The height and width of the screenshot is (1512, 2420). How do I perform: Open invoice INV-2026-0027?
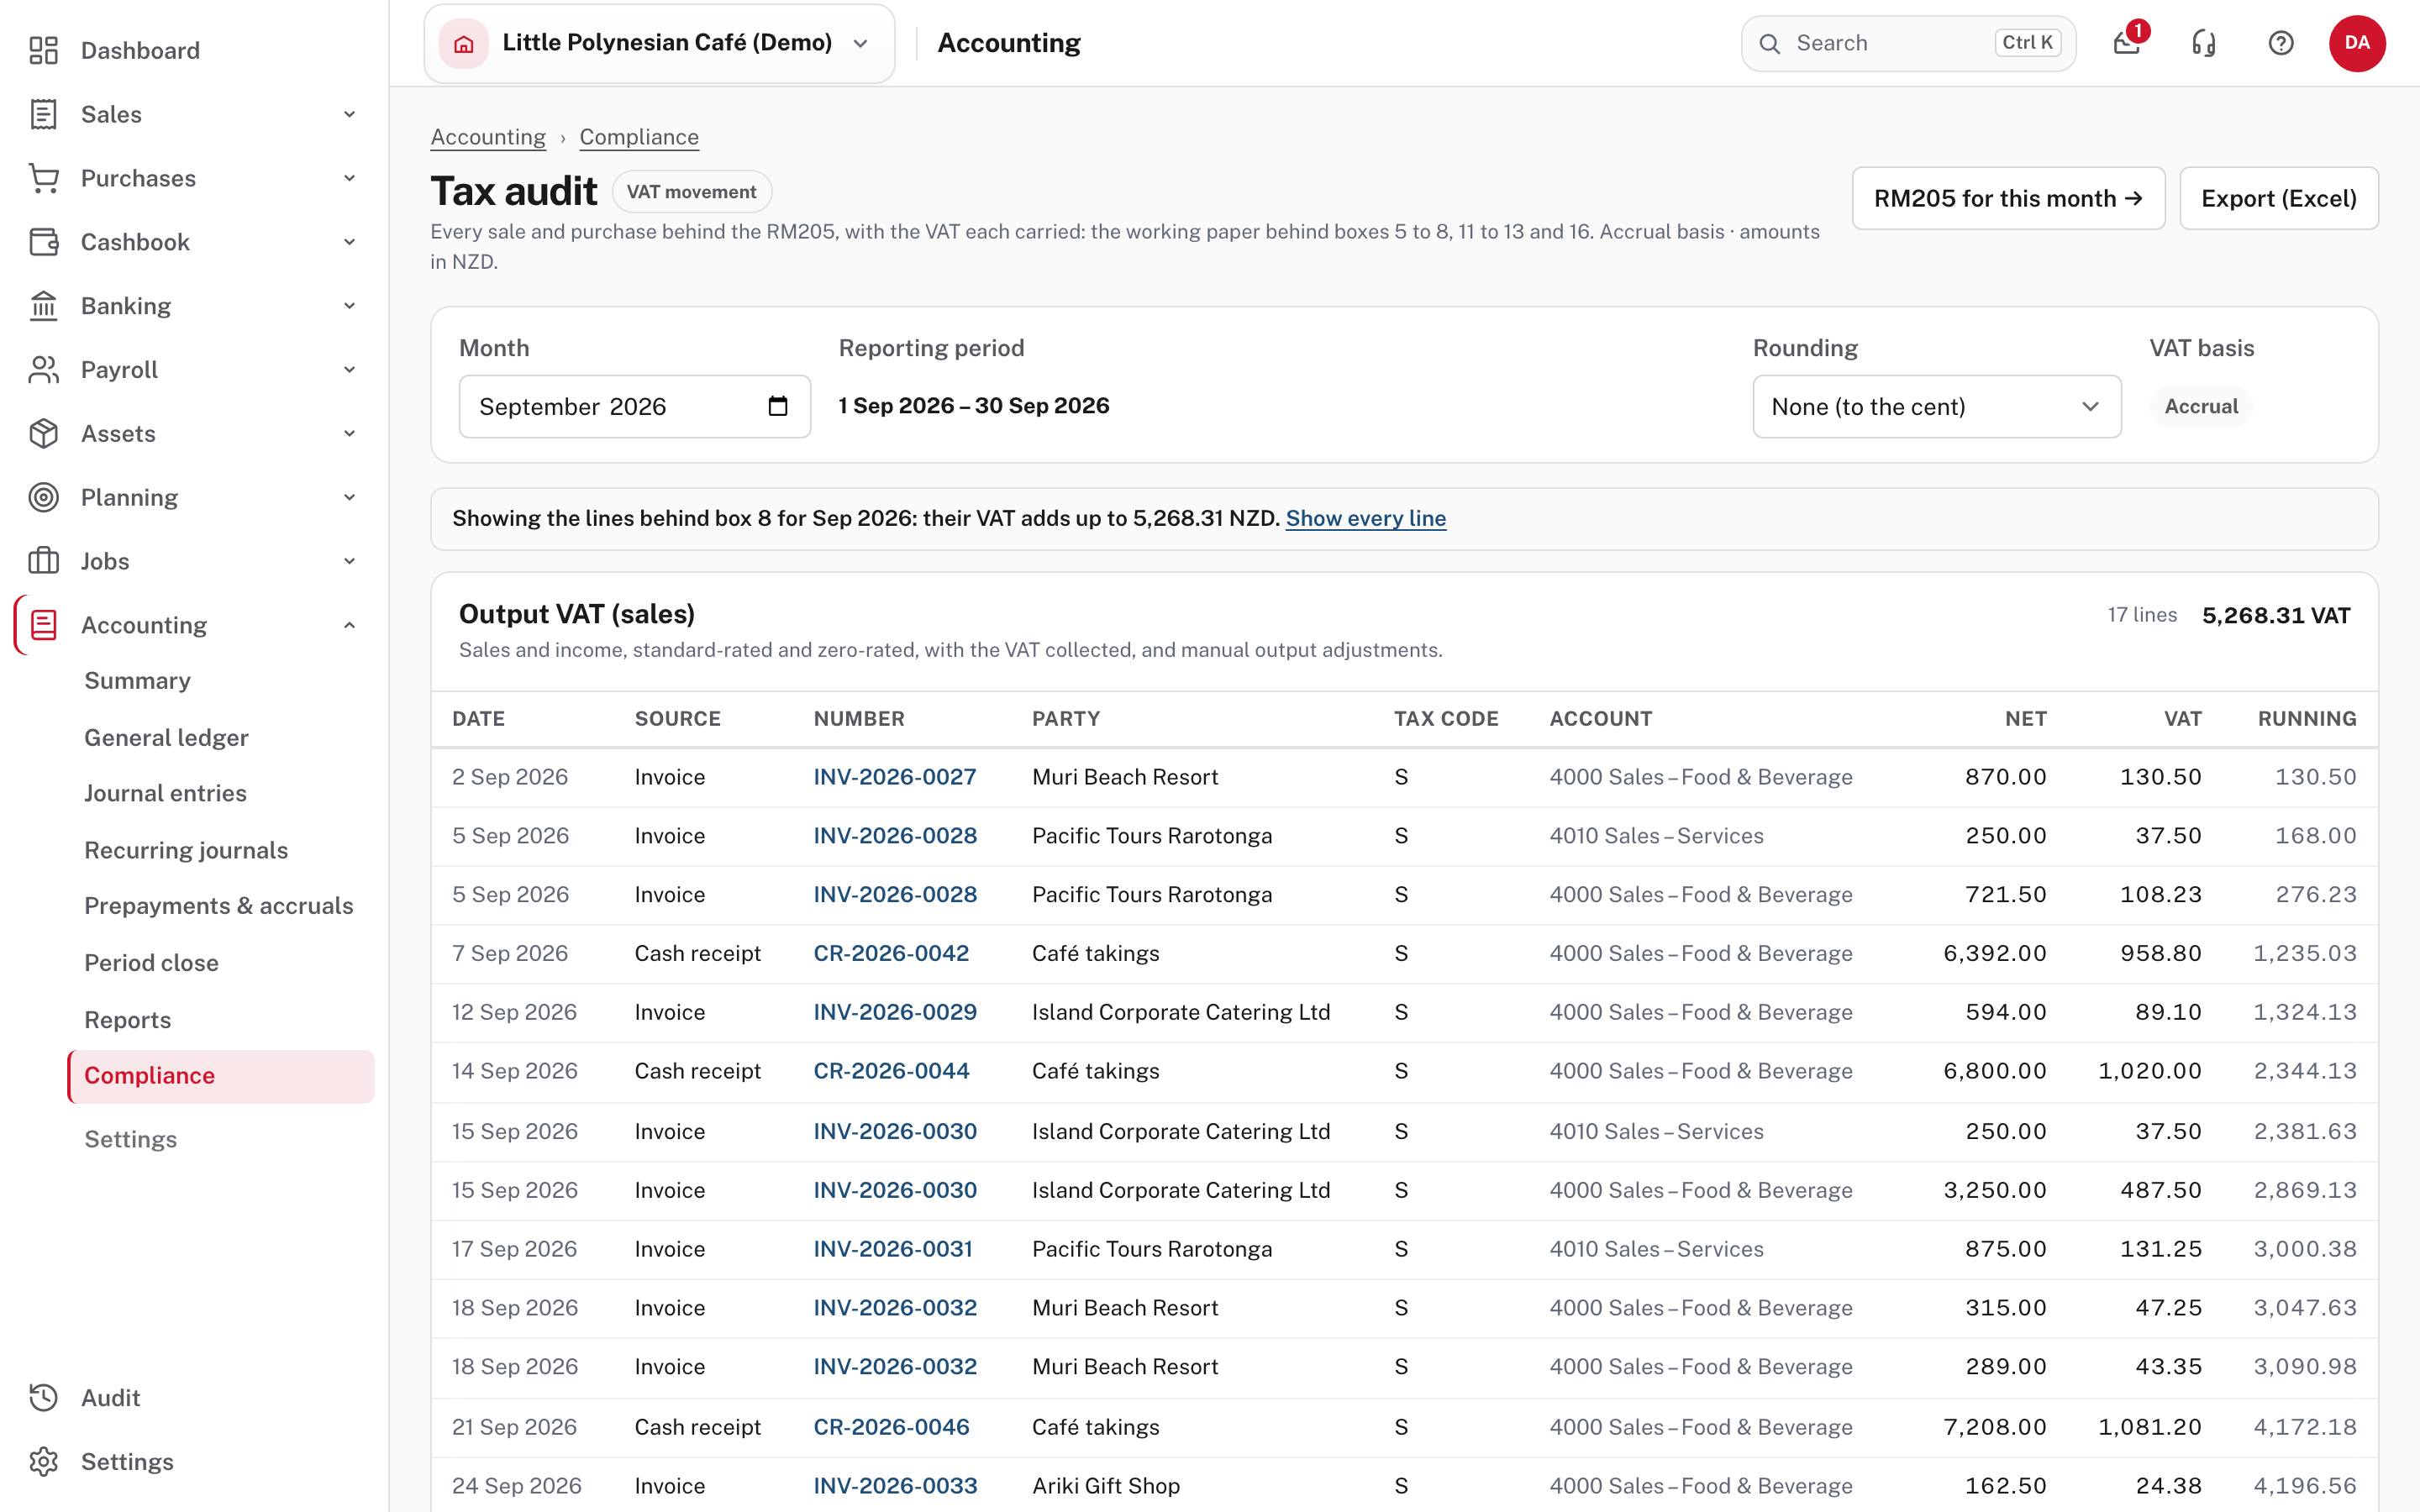coord(895,777)
